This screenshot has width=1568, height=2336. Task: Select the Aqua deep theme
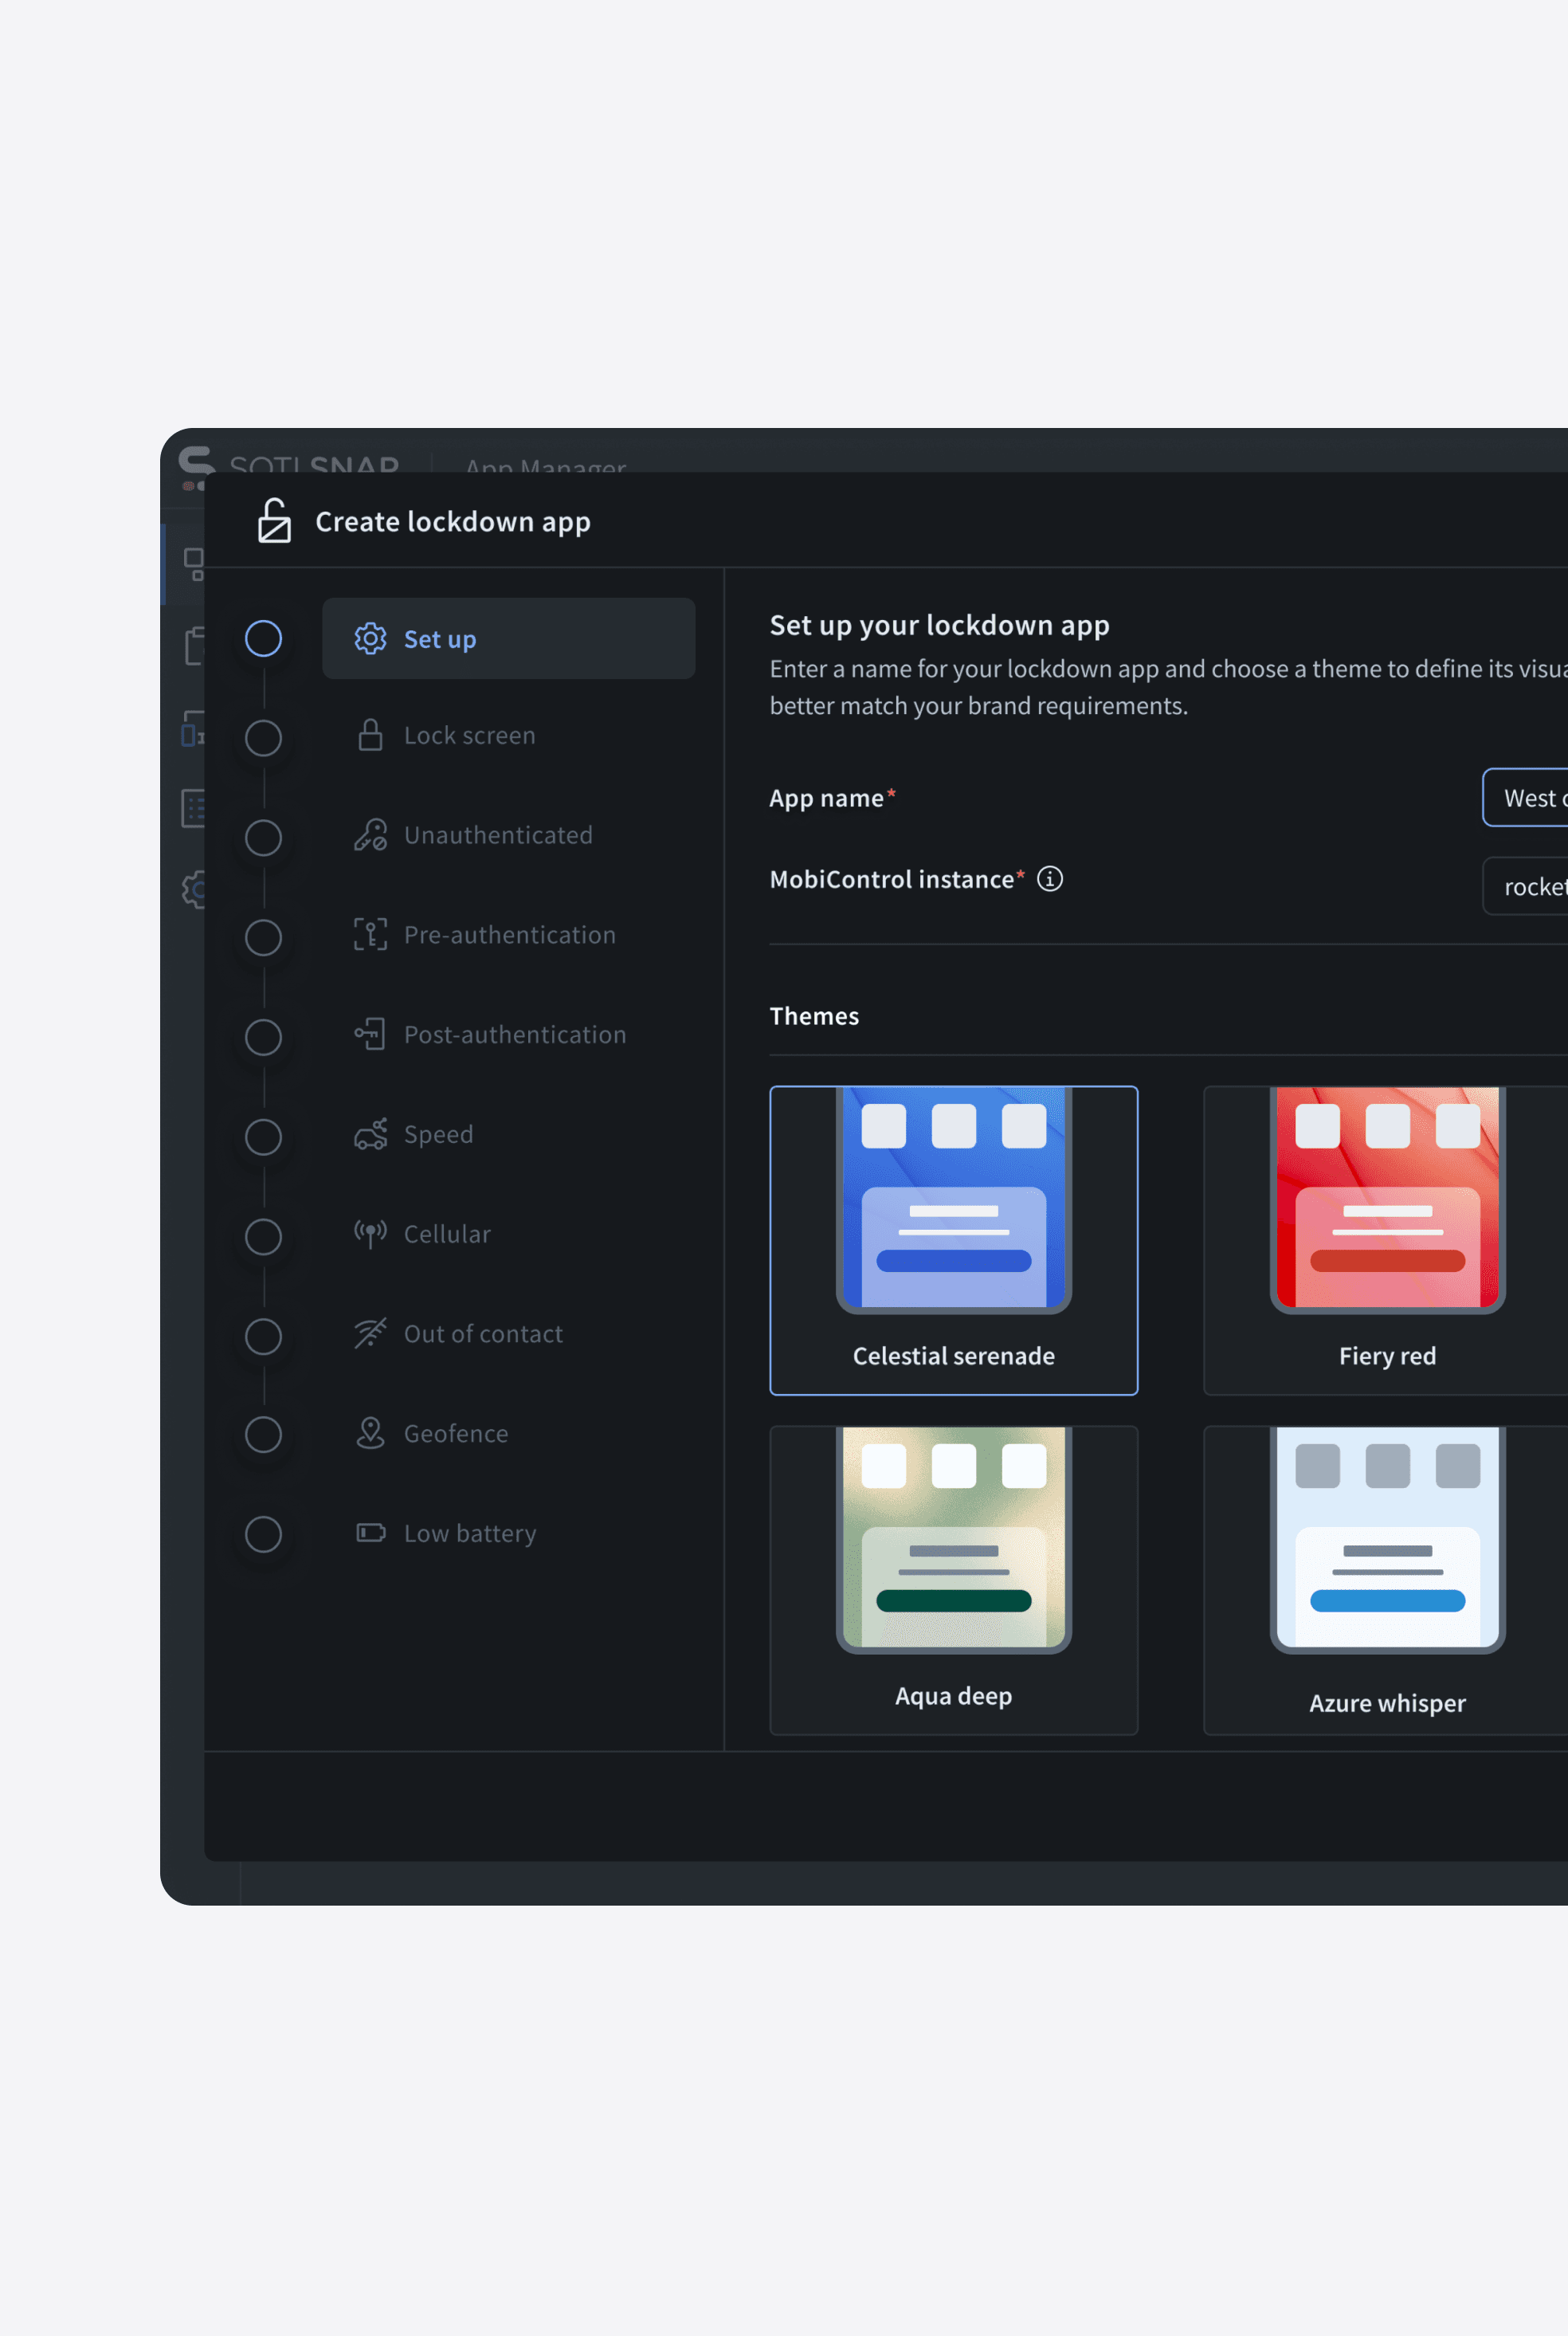pos(953,1580)
